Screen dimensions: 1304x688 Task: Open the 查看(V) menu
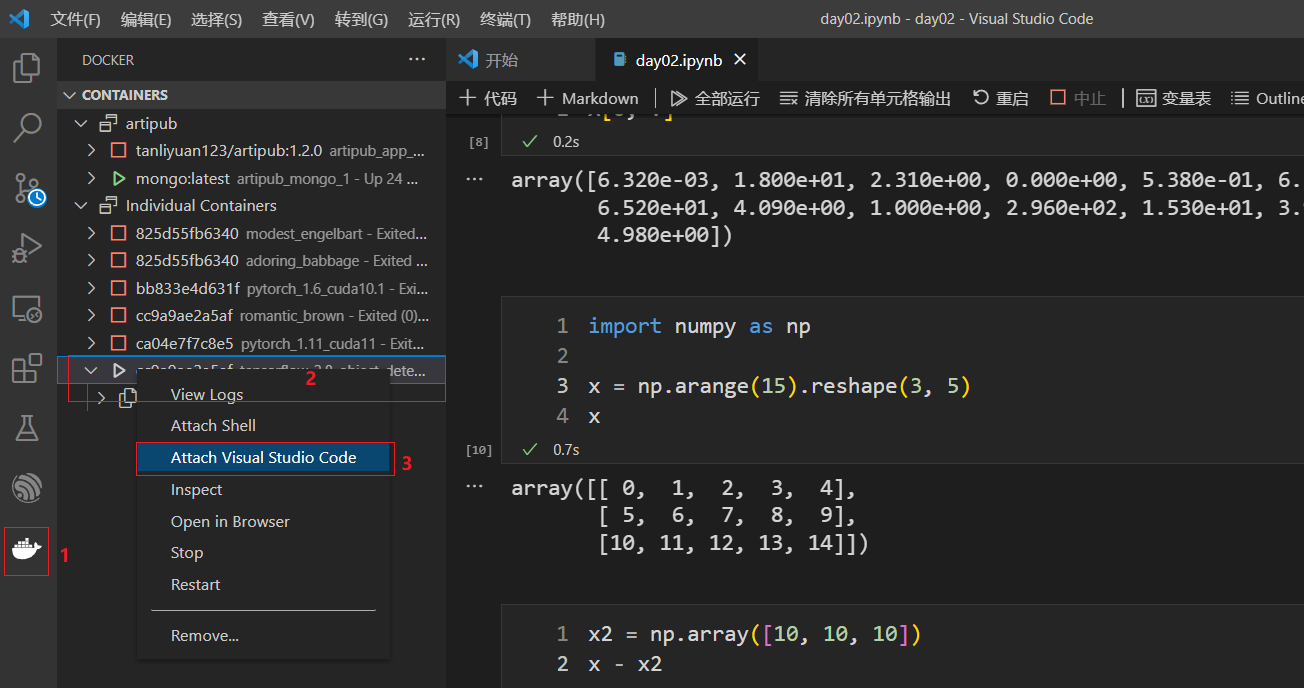click(x=288, y=19)
